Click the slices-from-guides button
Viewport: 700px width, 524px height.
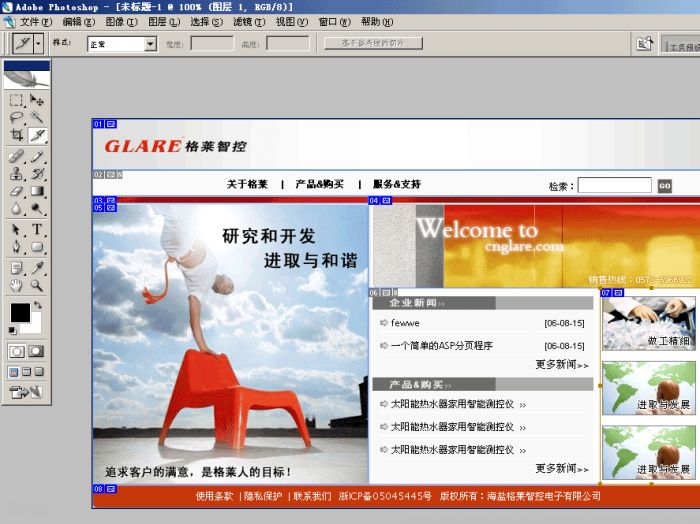click(x=373, y=43)
